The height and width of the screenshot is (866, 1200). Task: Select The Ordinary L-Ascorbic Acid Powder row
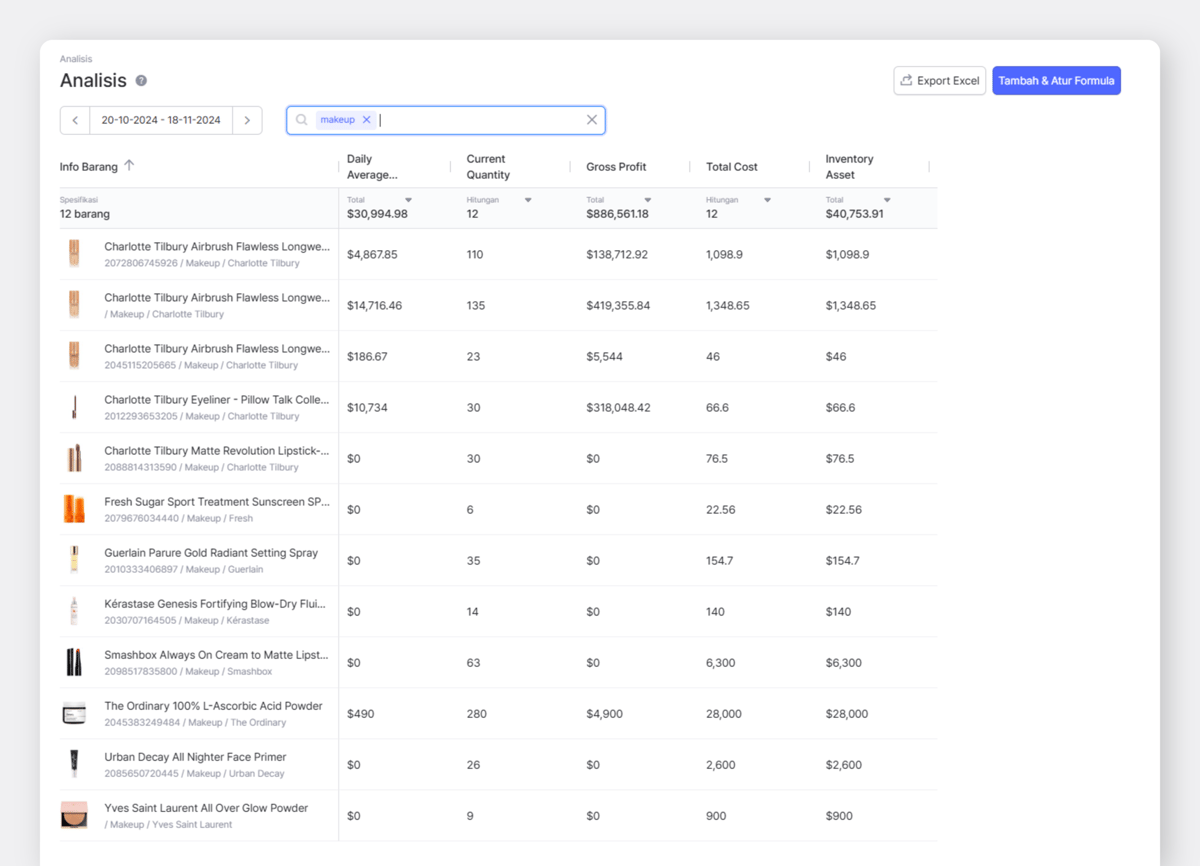498,713
